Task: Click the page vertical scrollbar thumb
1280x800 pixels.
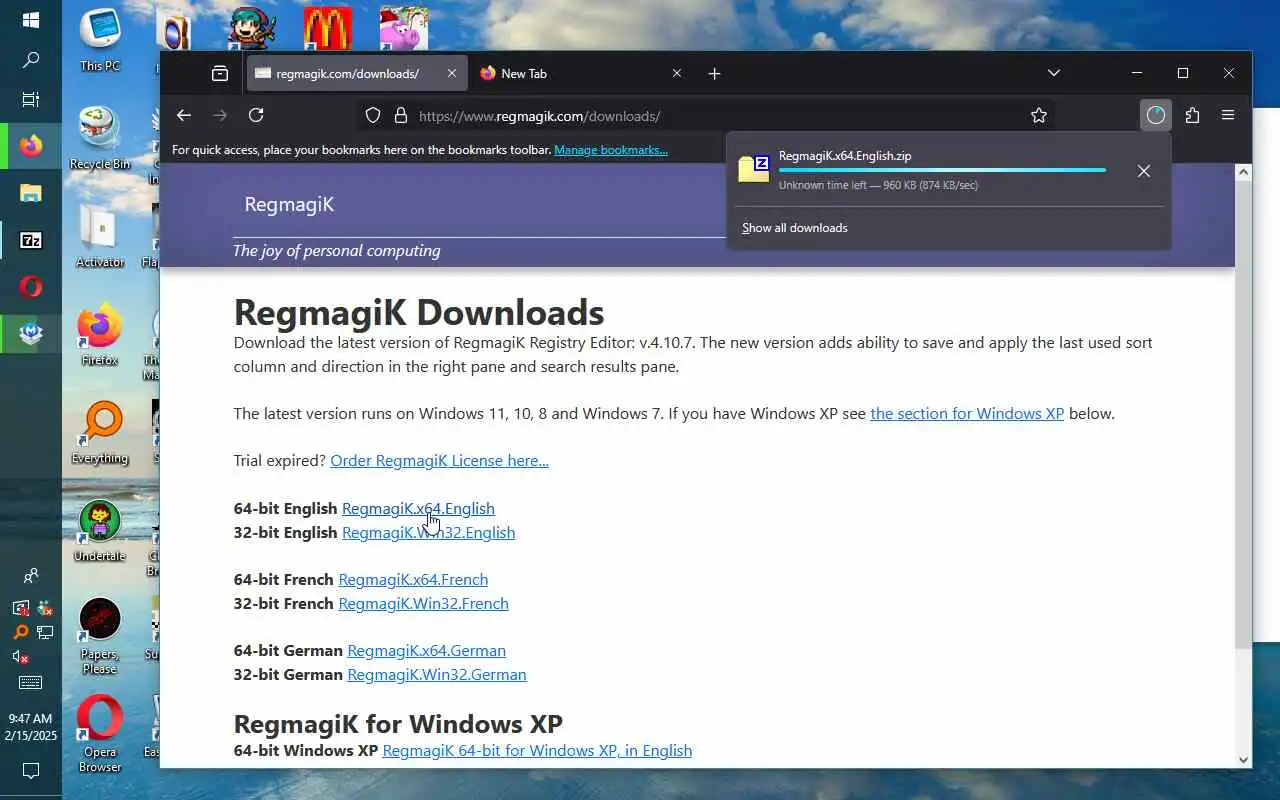Action: [x=1243, y=415]
